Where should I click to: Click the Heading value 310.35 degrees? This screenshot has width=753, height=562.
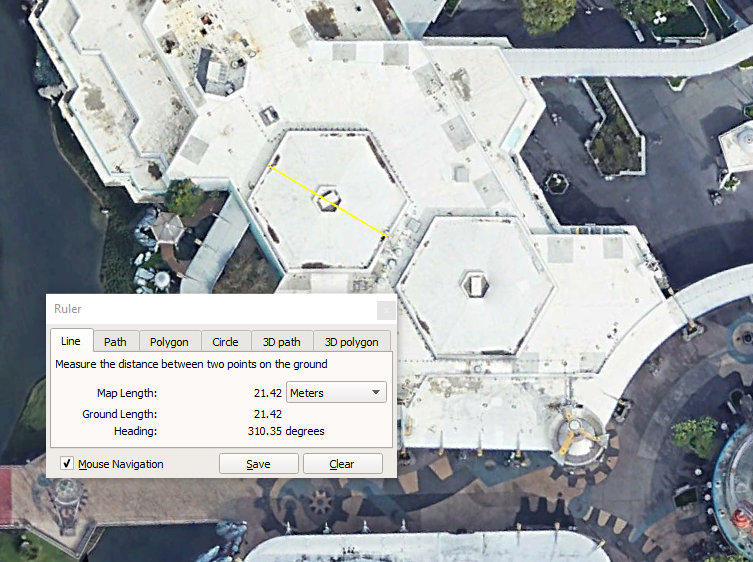click(285, 431)
